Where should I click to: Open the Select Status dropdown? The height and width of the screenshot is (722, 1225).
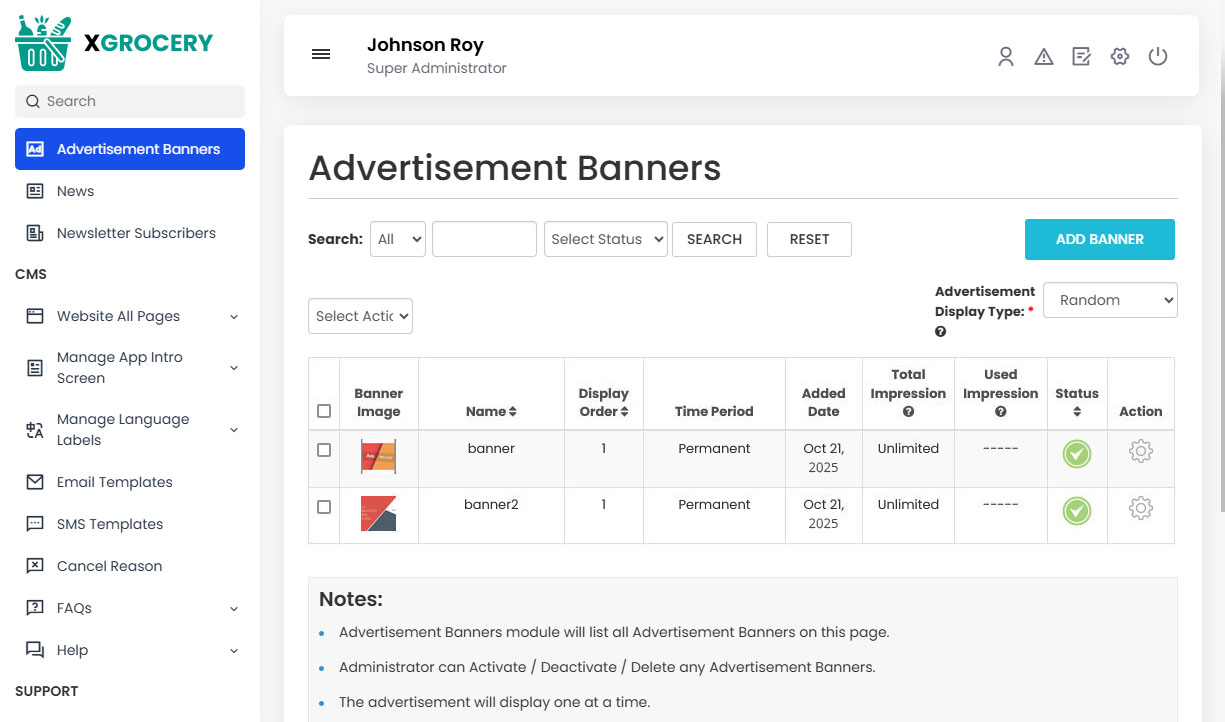point(605,239)
